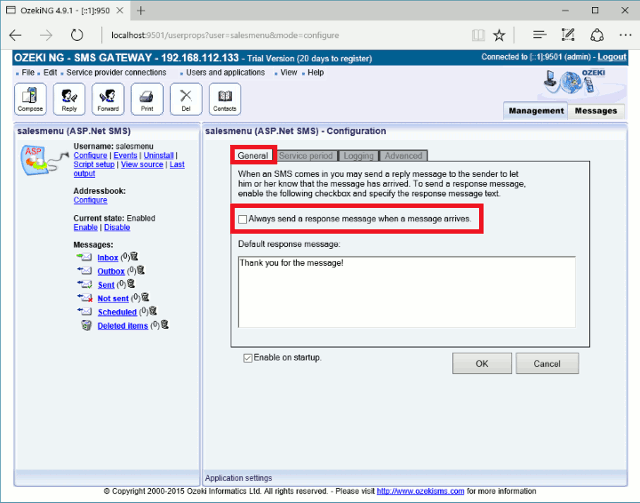The width and height of the screenshot is (640, 503).
Task: Open the browser Hub icon
Action: (x=540, y=35)
